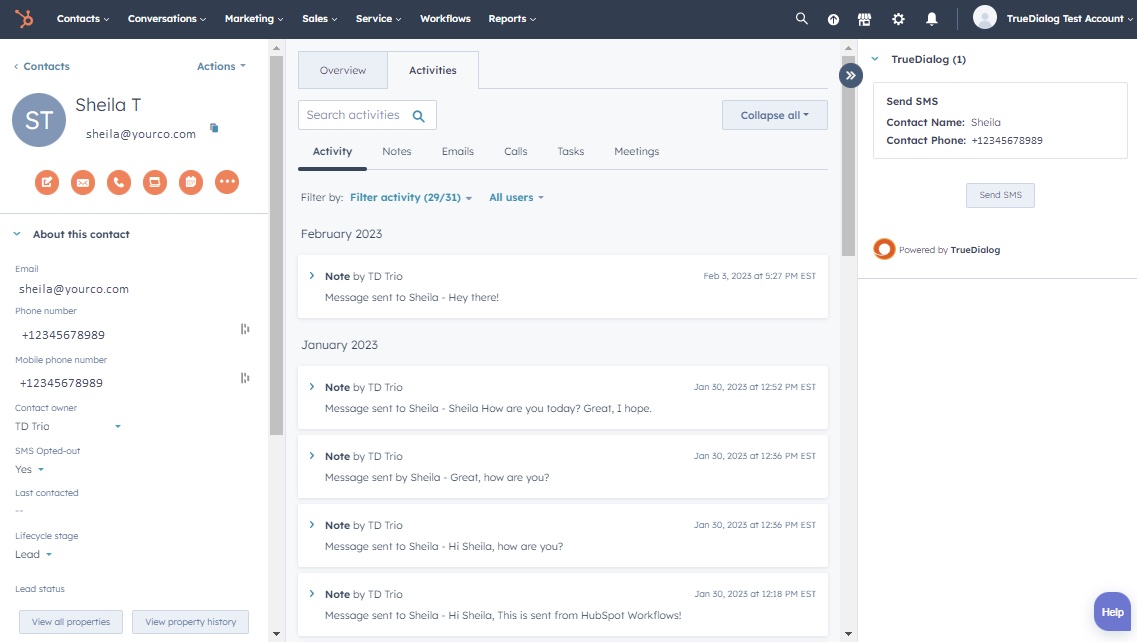This screenshot has width=1137, height=642.
Task: Click the Search activities input field
Action: [x=354, y=115]
